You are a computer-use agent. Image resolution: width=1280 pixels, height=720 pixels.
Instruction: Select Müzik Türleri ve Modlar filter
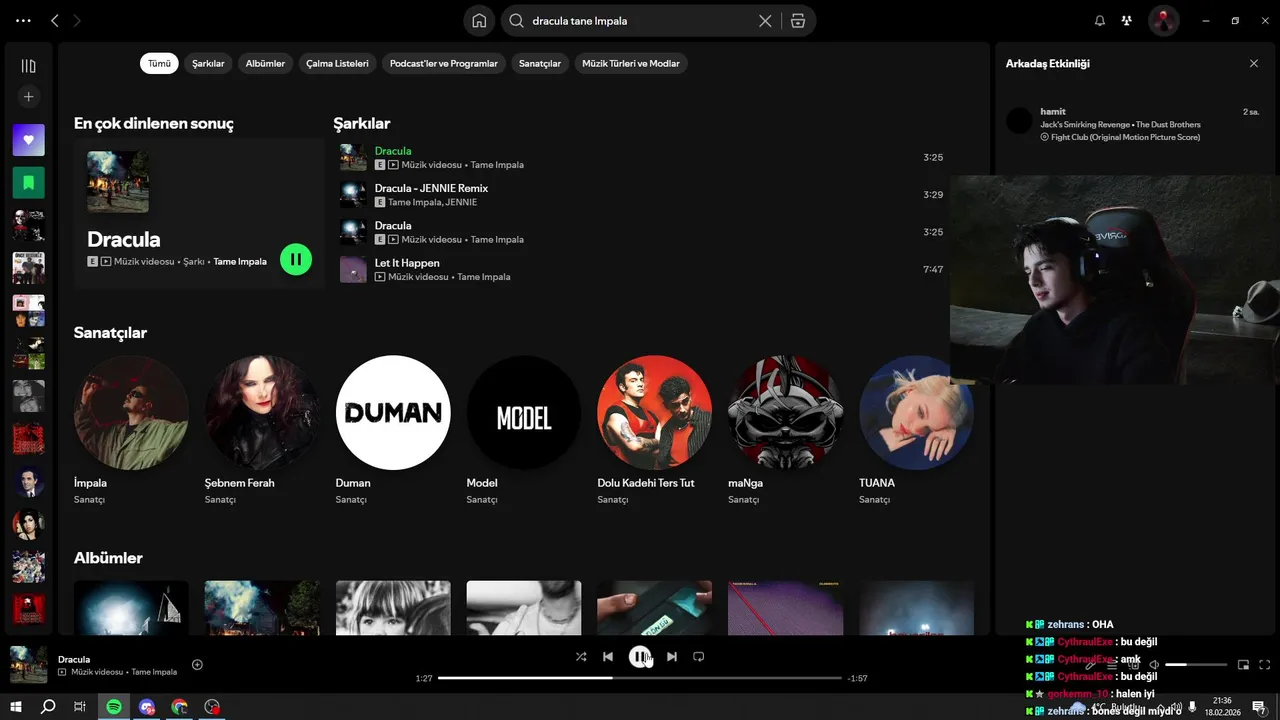631,63
